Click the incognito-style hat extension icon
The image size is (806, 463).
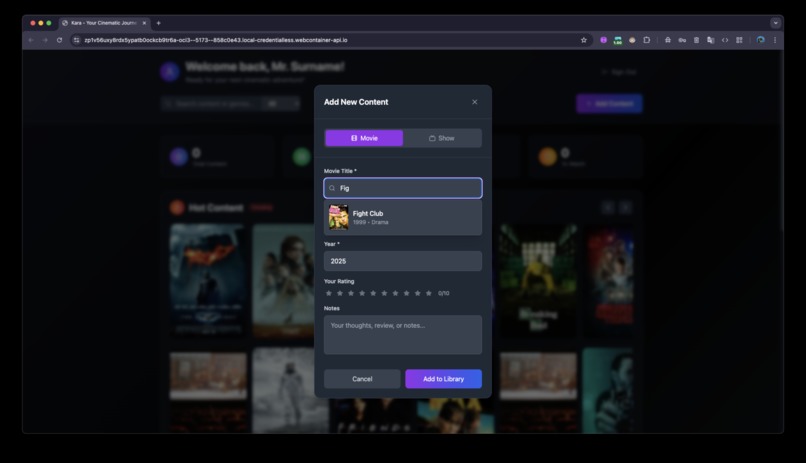pyautogui.click(x=668, y=40)
